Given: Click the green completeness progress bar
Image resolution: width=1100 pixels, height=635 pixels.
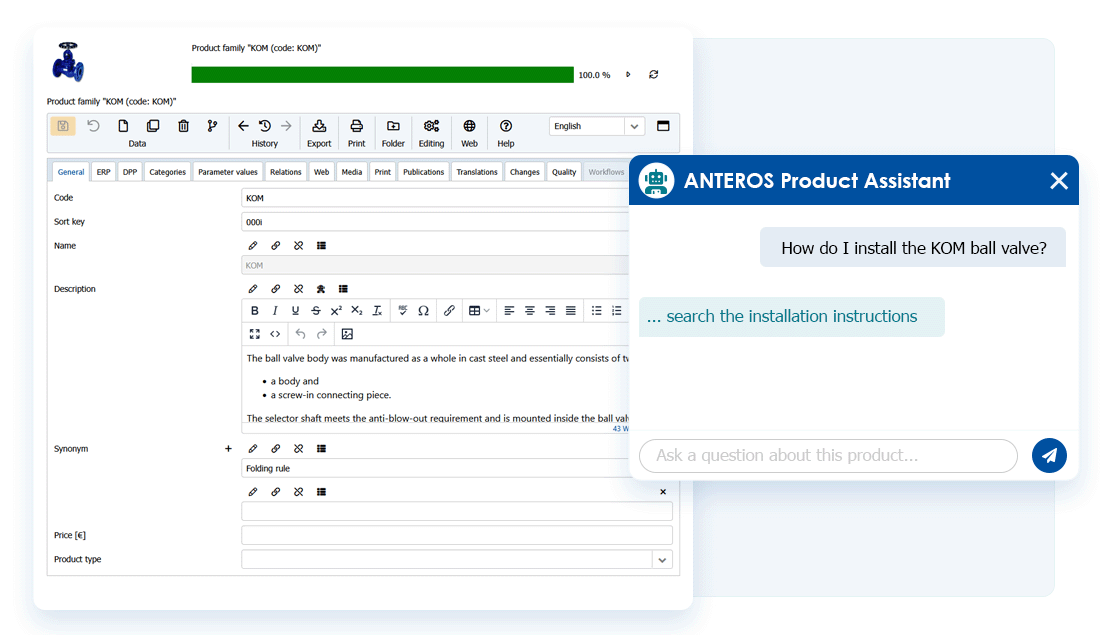Looking at the screenshot, I should [382, 74].
